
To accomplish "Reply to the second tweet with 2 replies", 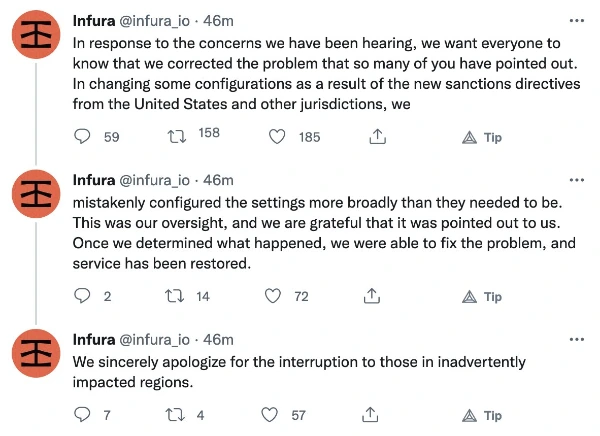I will [84, 296].
